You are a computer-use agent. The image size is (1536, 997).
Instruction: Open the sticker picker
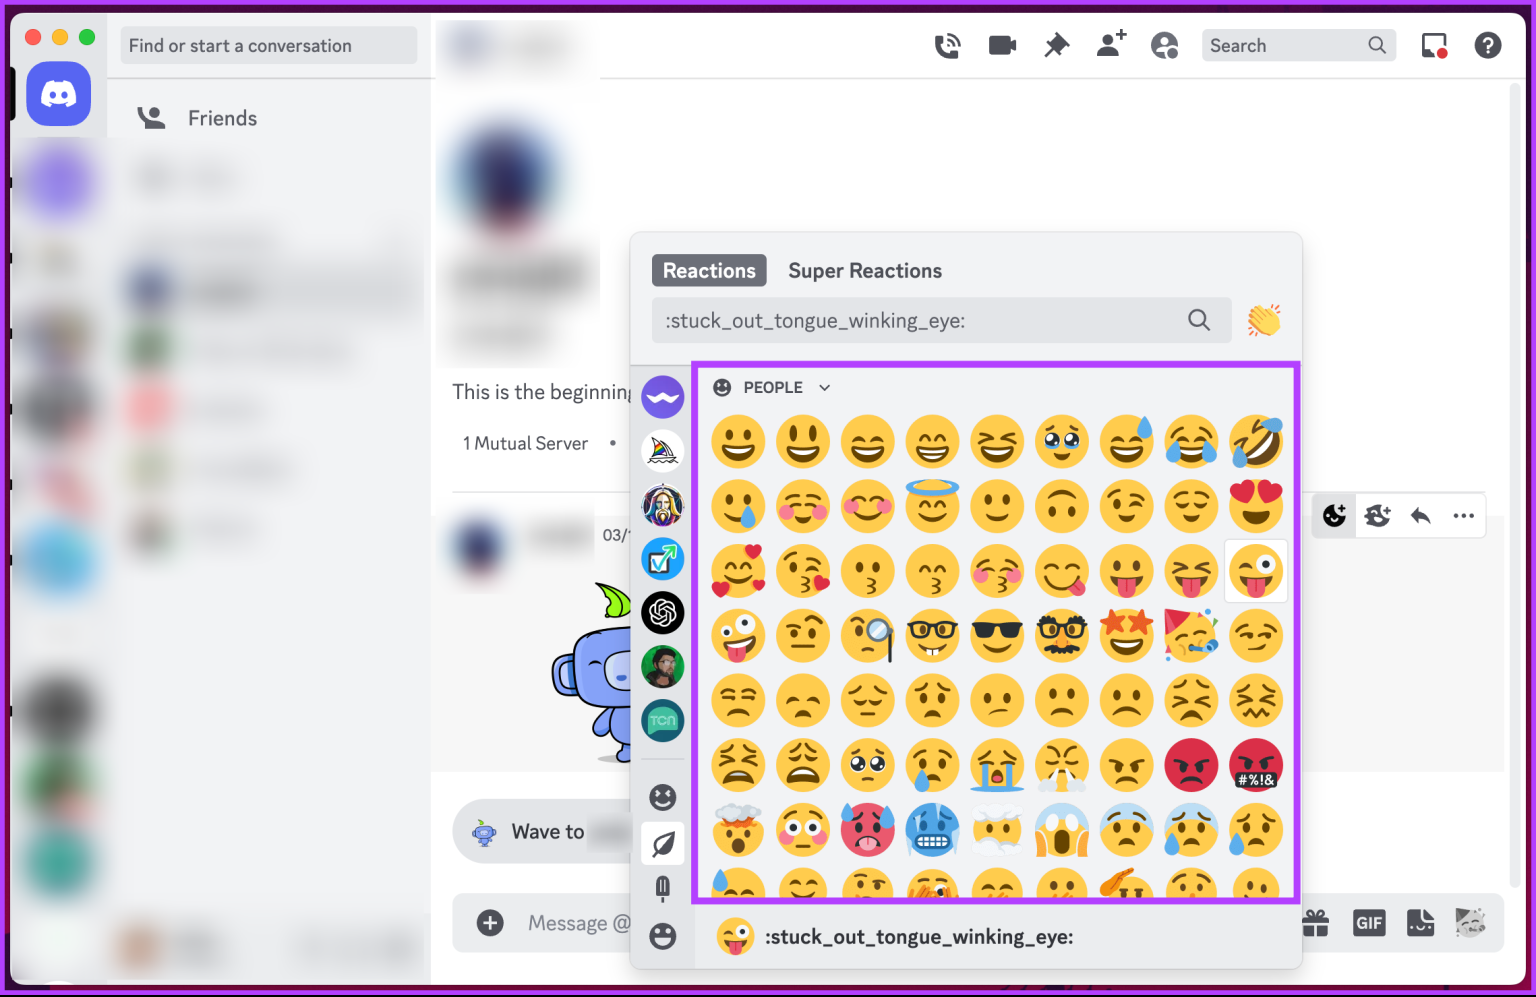coord(1421,922)
